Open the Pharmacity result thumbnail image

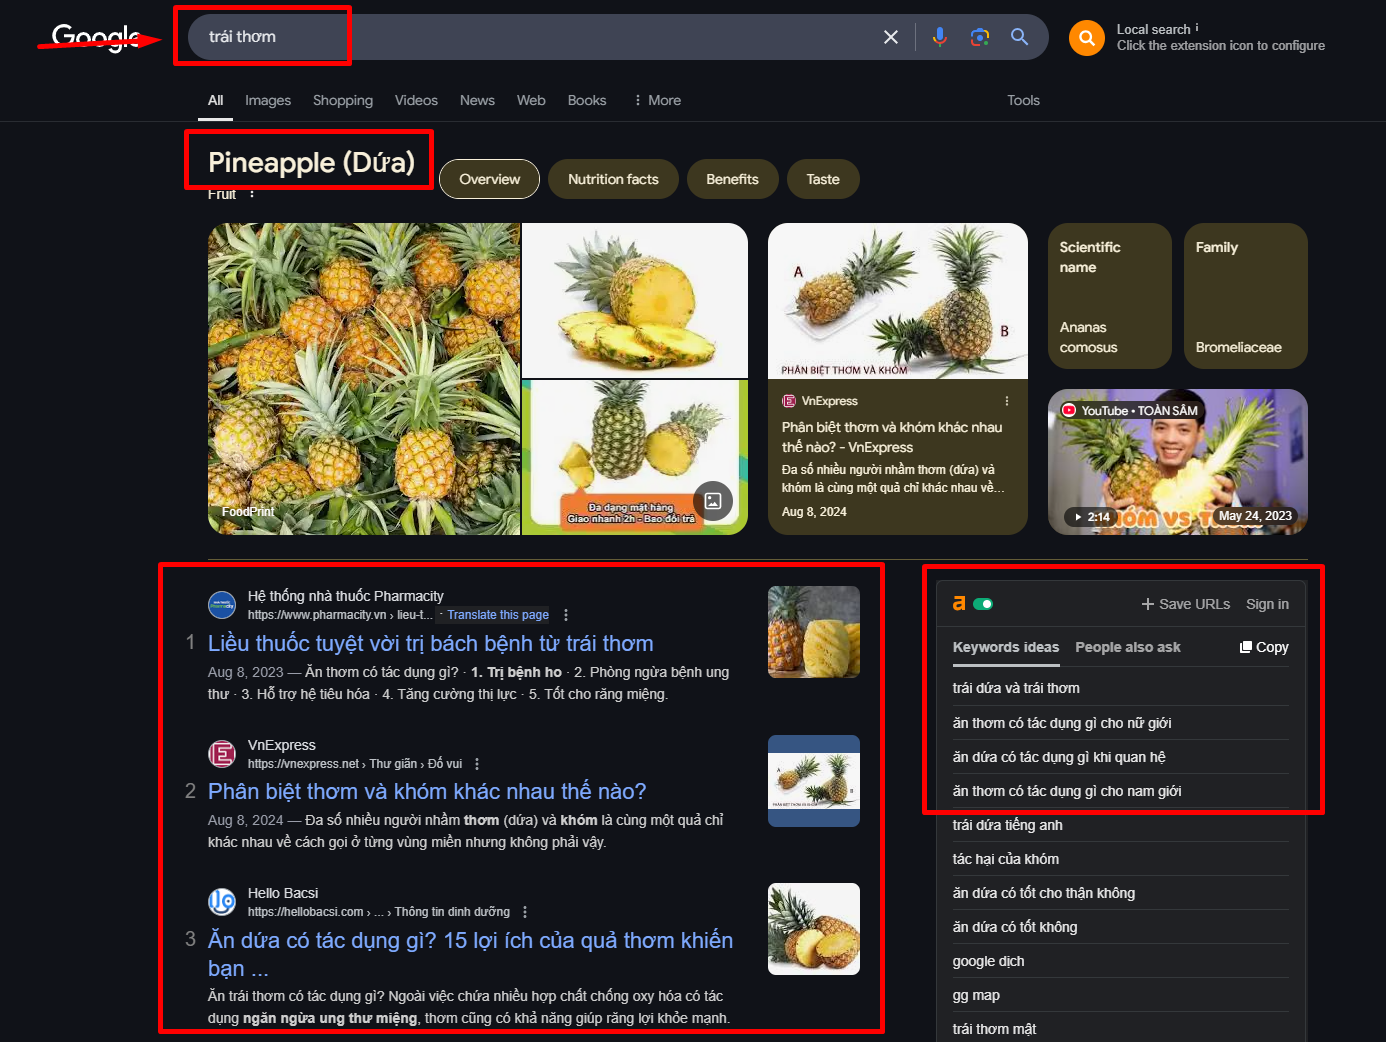814,632
